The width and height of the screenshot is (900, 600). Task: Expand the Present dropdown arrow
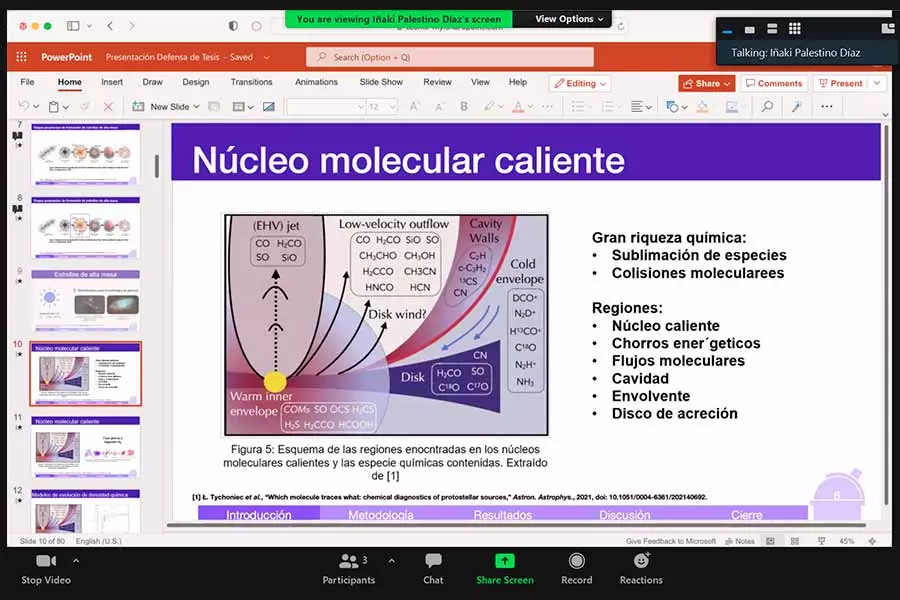pyautogui.click(x=877, y=83)
